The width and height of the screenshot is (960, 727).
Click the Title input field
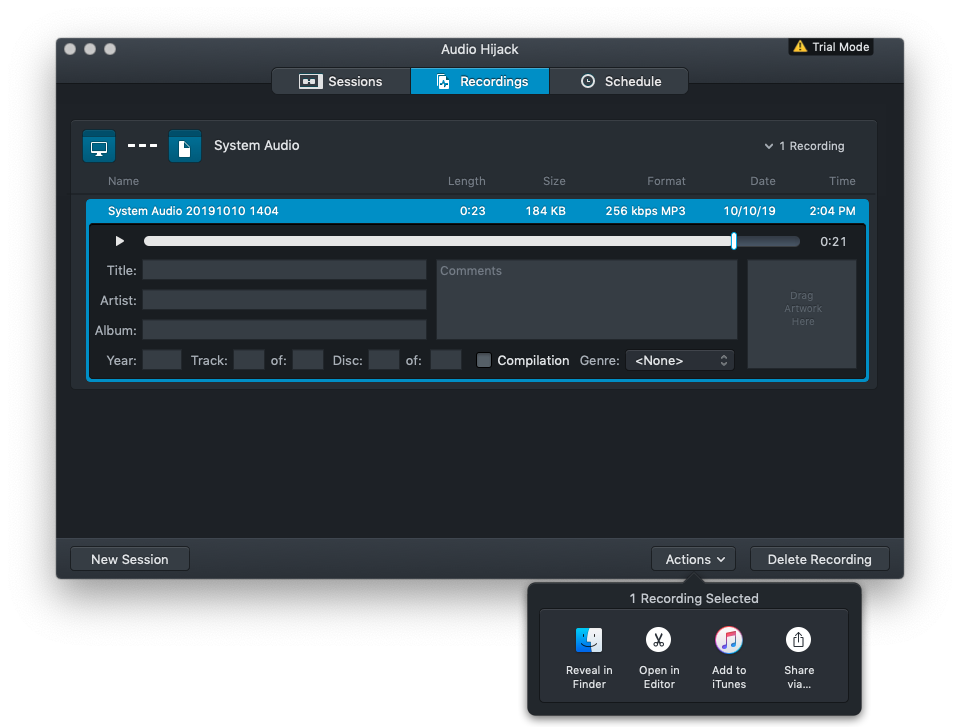[284, 270]
